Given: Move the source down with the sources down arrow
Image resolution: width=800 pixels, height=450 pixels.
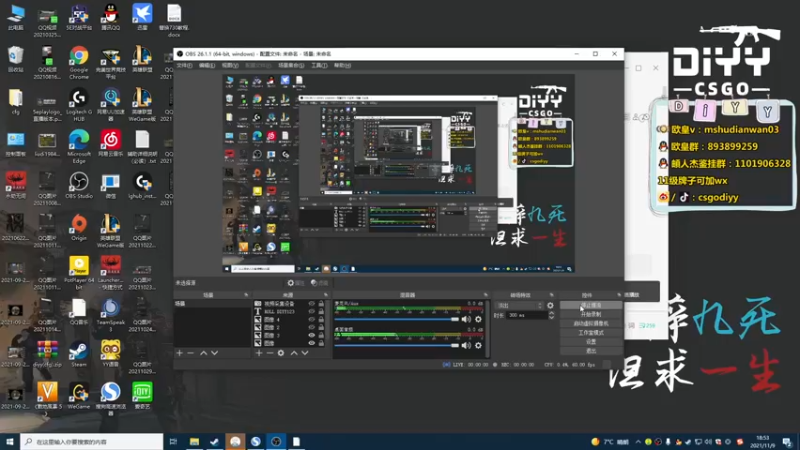Looking at the screenshot, I should tap(305, 353).
